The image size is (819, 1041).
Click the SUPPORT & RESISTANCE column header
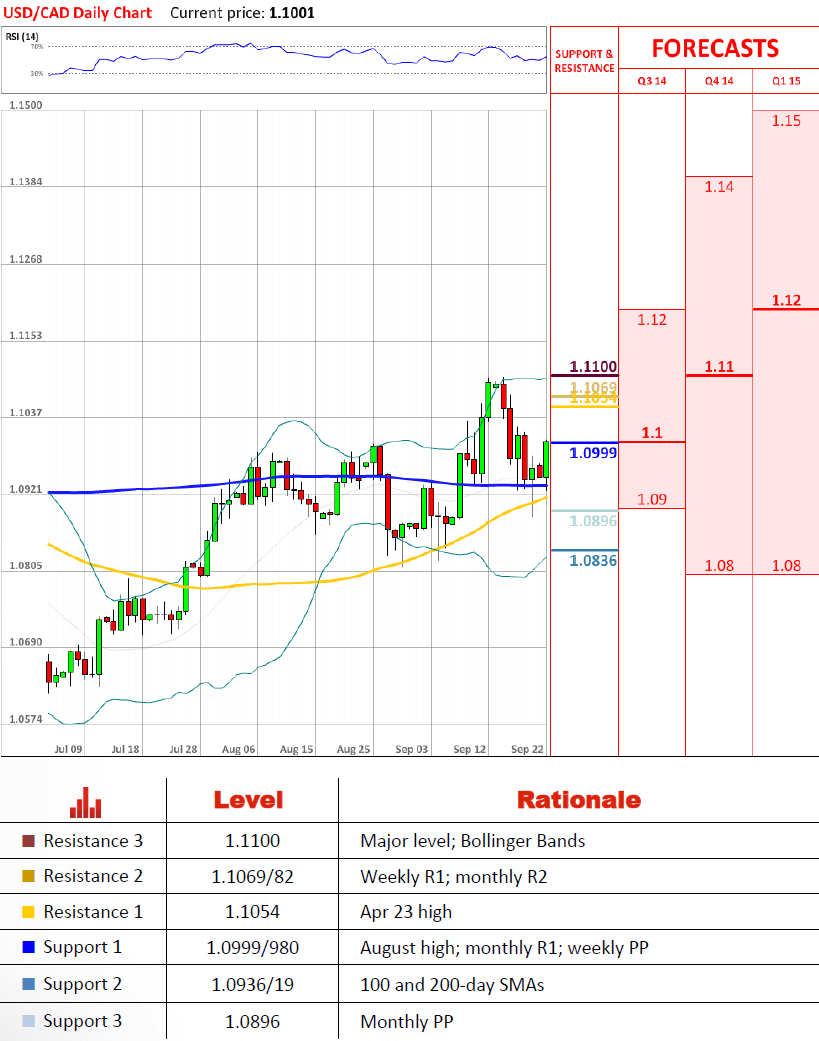click(x=584, y=61)
